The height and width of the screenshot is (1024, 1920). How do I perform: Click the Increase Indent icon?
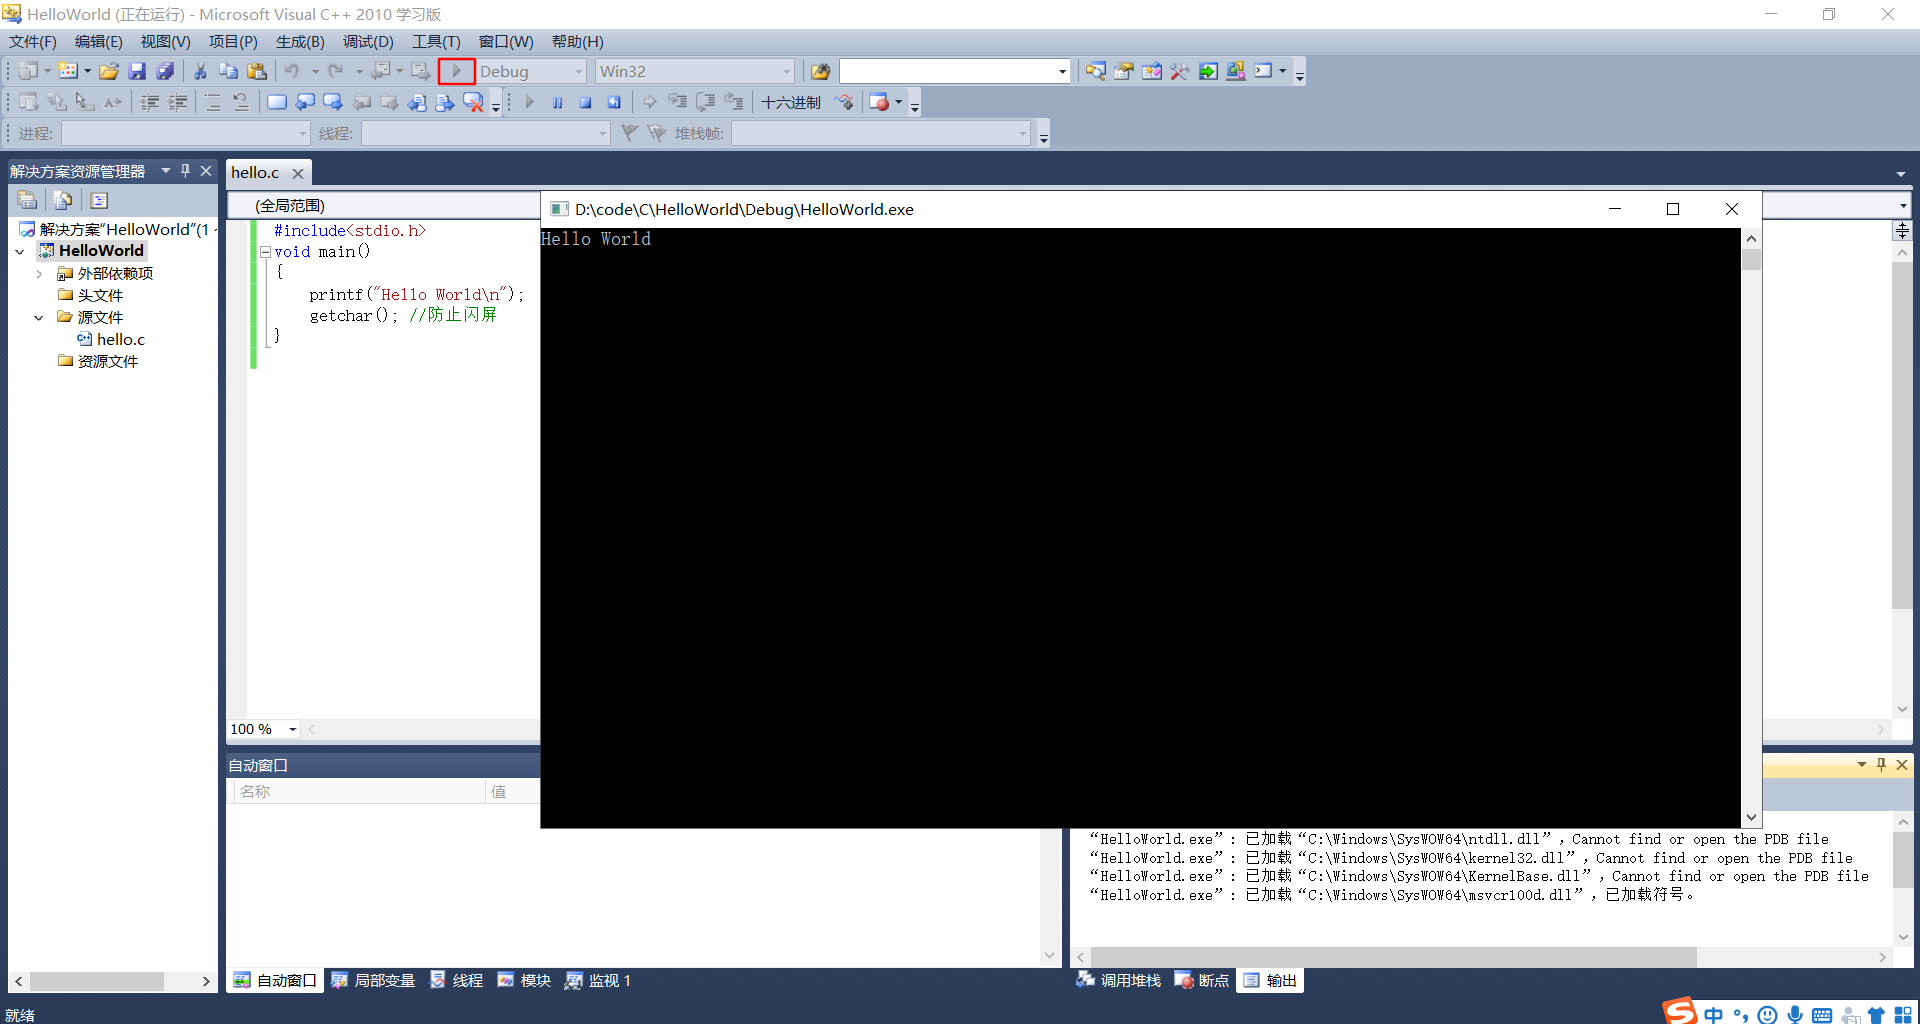178,102
